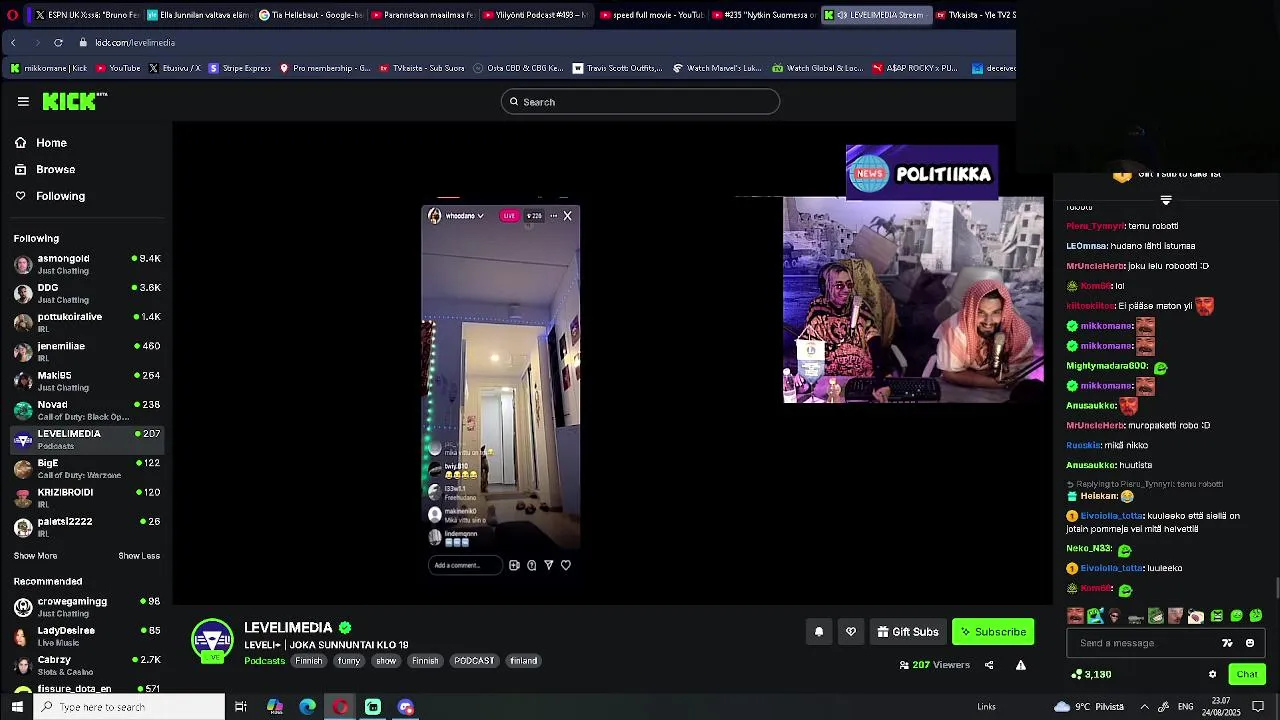This screenshot has height=720, width=1280.
Task: Click the 3,130 channel points balance
Action: 1091,674
